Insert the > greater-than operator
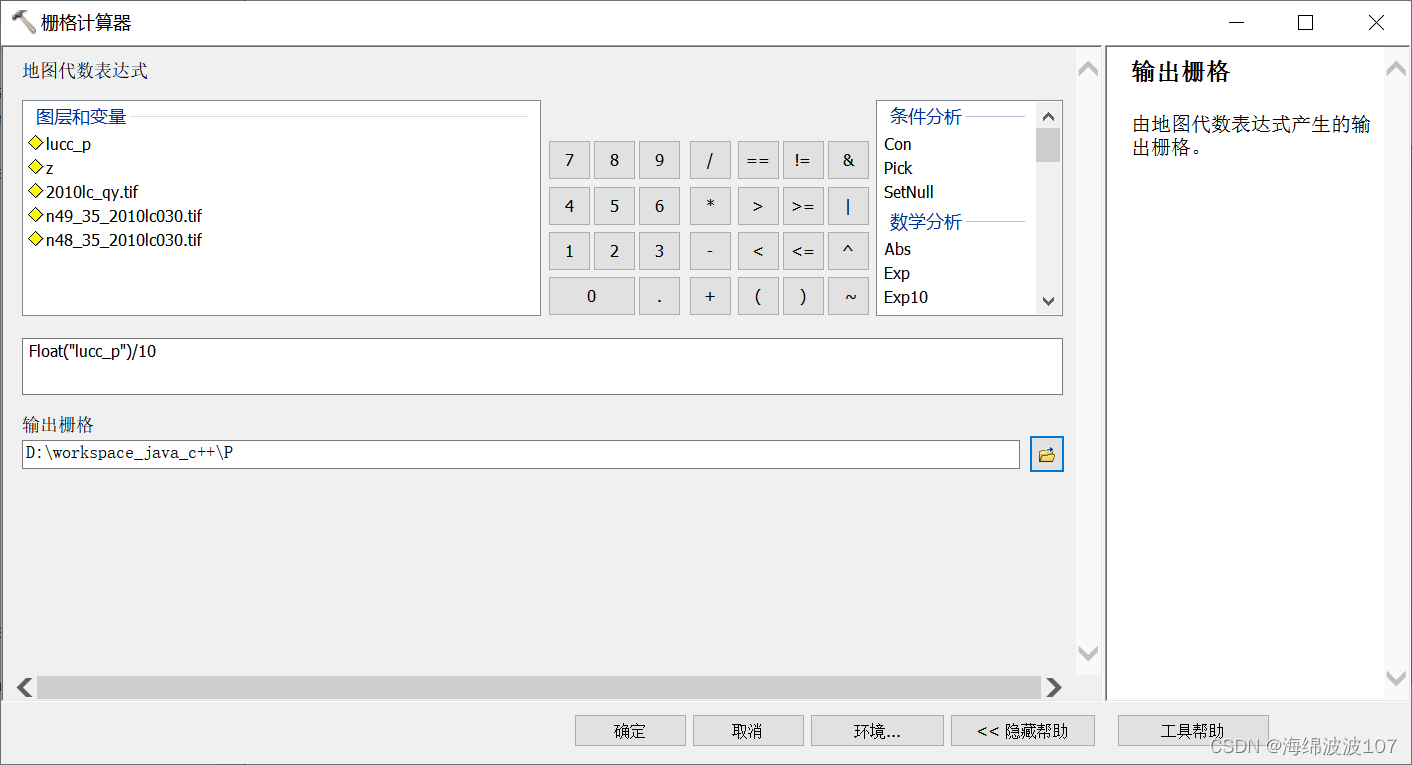This screenshot has width=1412, height=765. tap(758, 206)
